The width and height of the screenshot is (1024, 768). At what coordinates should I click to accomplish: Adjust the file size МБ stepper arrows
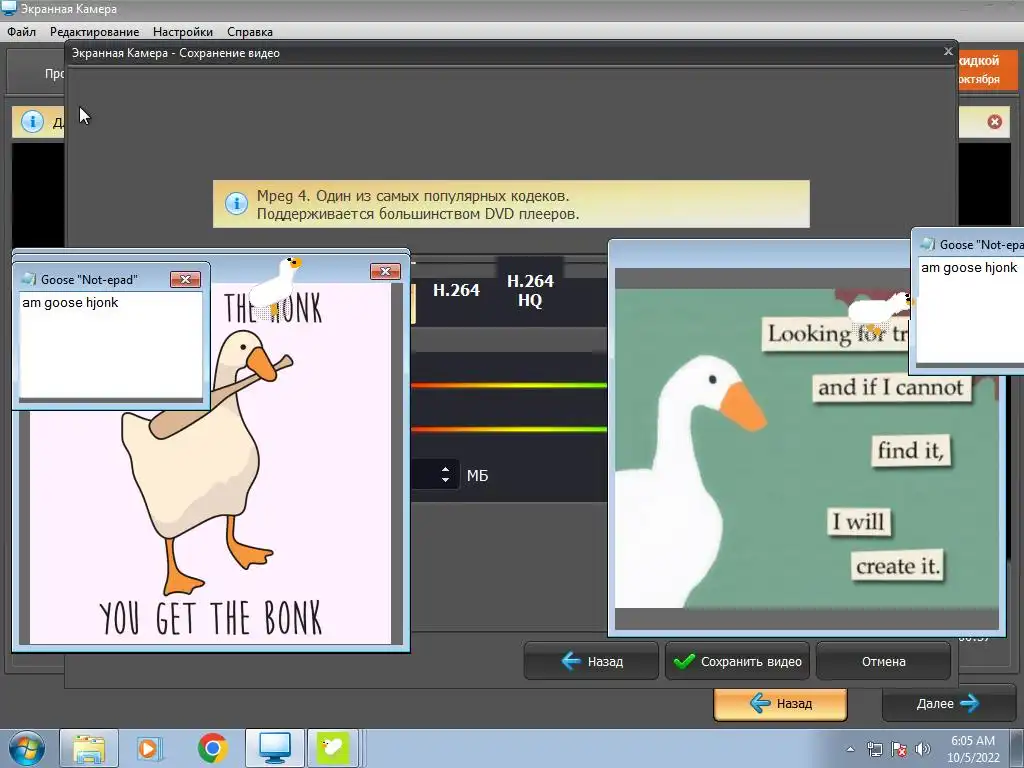point(445,475)
